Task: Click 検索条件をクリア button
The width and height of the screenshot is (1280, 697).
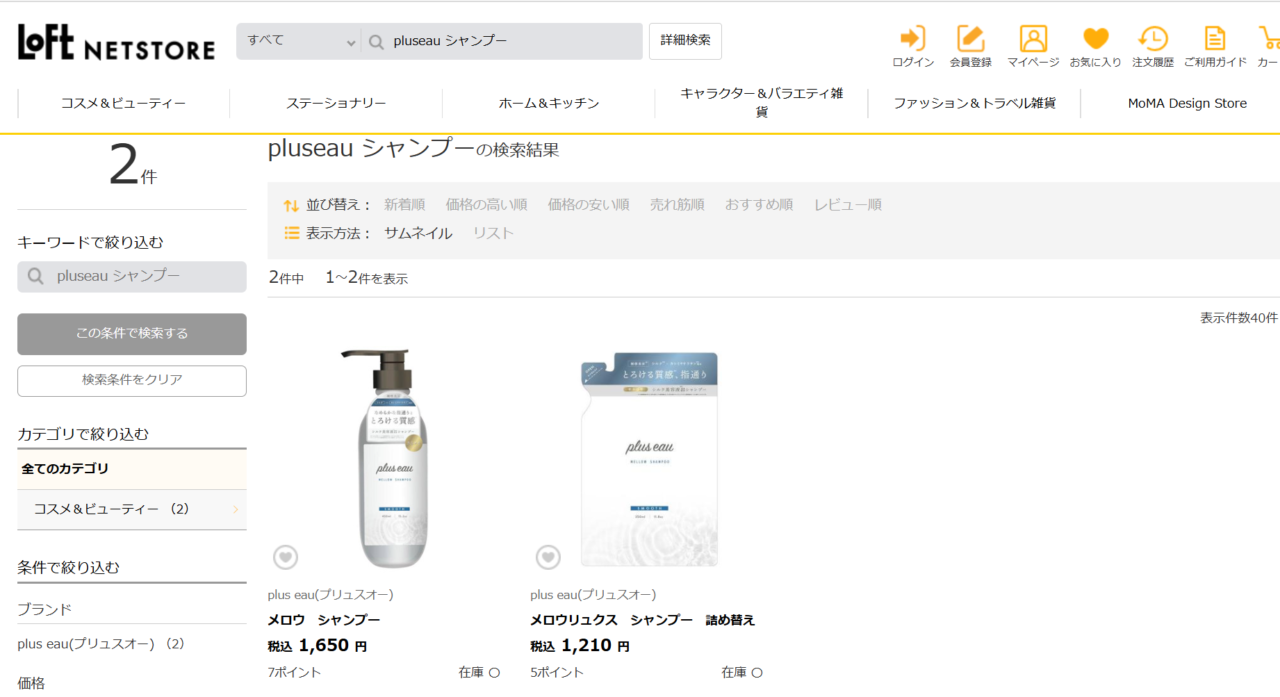Action: coord(132,380)
